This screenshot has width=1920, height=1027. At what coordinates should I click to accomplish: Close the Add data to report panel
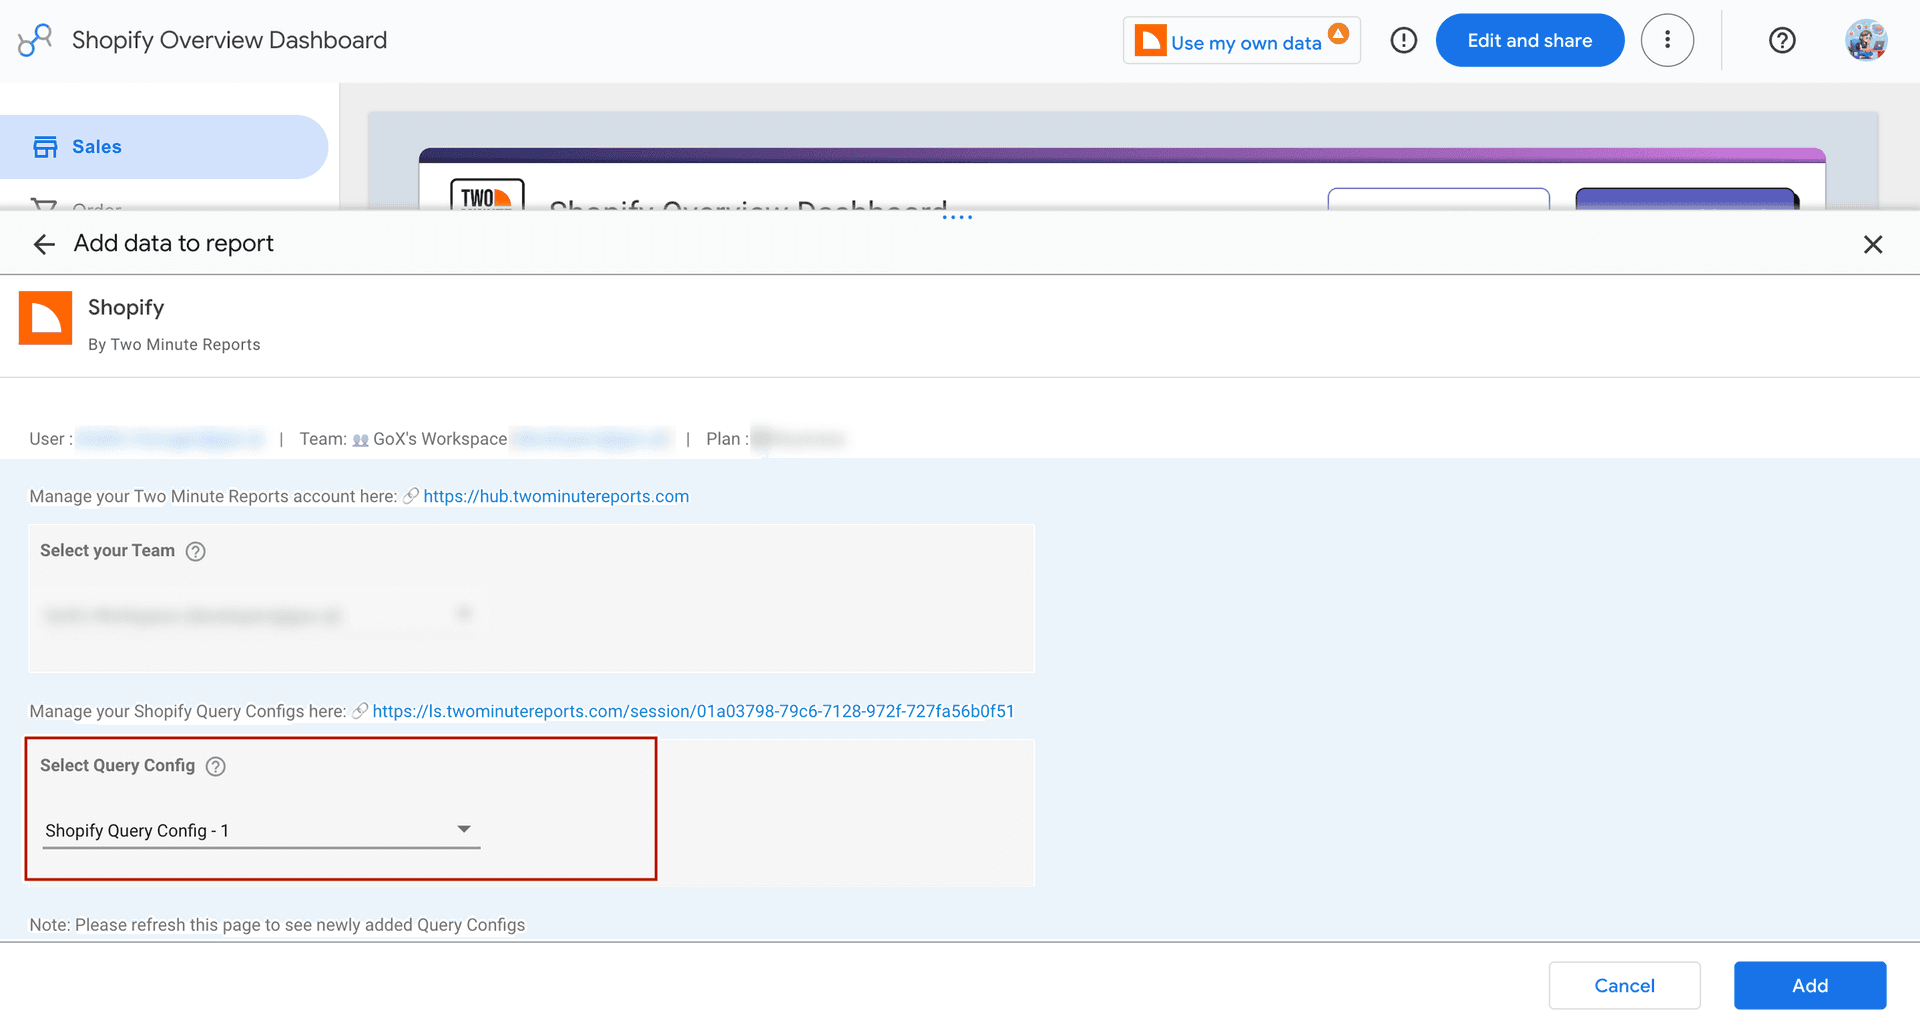pyautogui.click(x=1873, y=244)
